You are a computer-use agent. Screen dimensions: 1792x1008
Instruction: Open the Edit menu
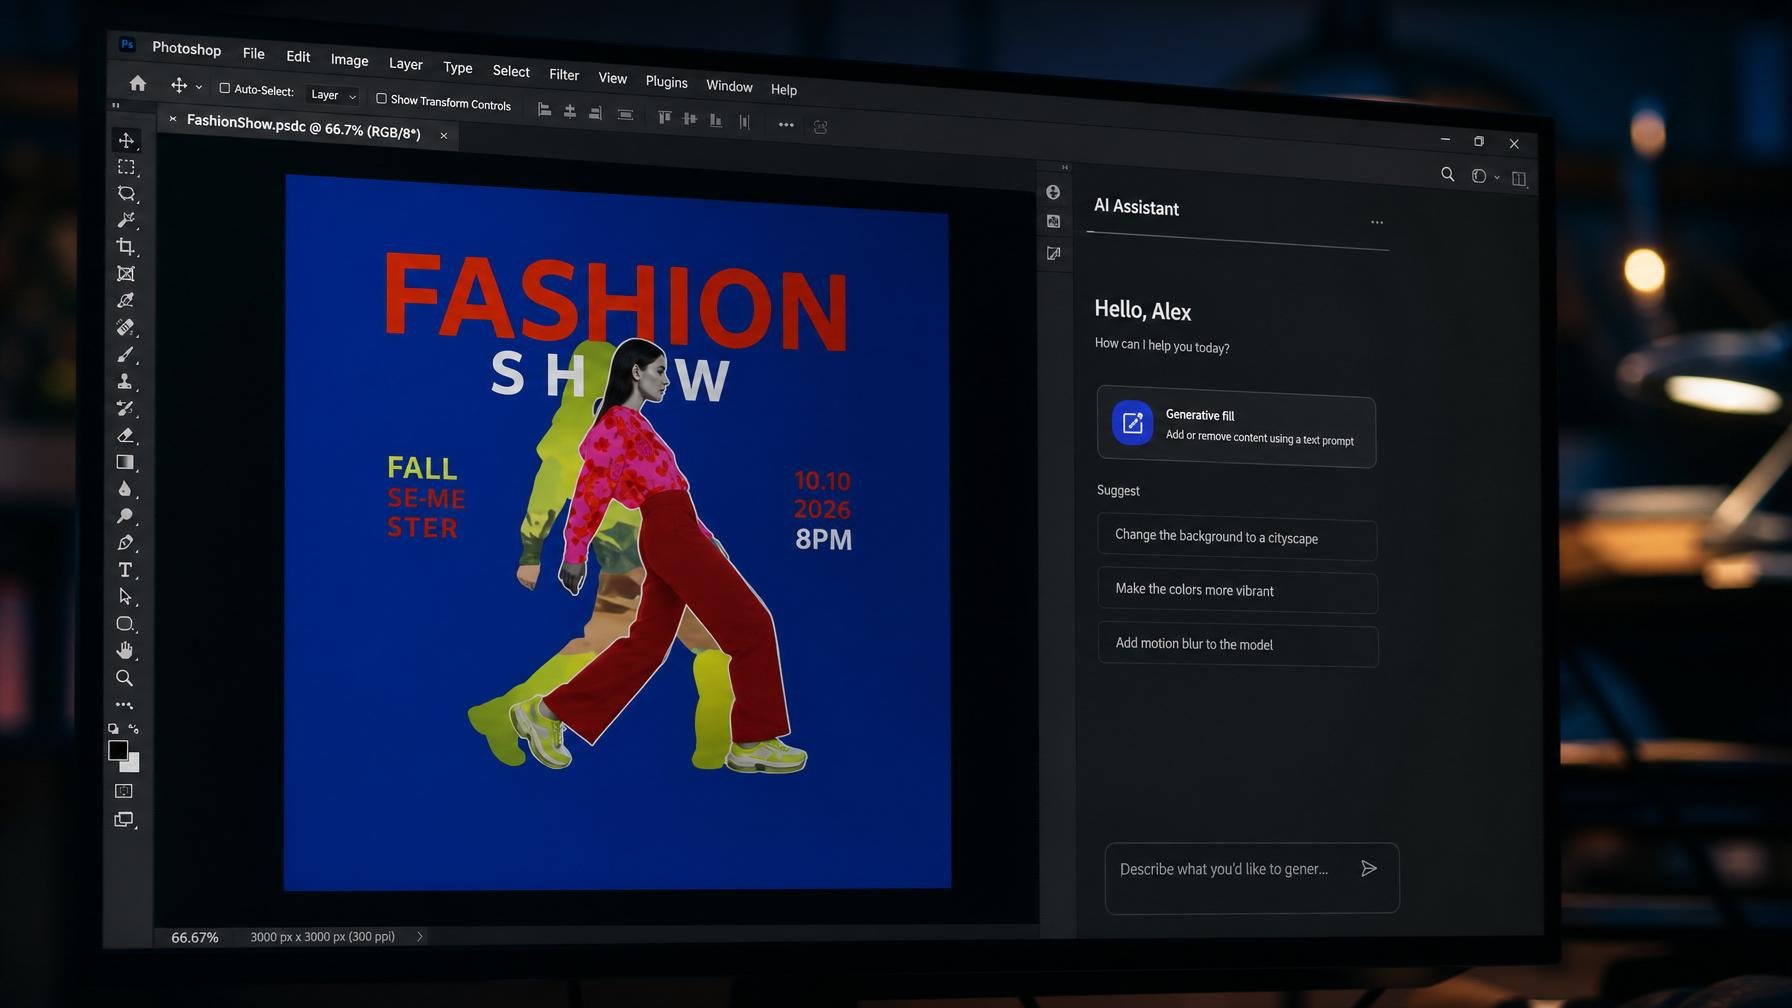298,56
